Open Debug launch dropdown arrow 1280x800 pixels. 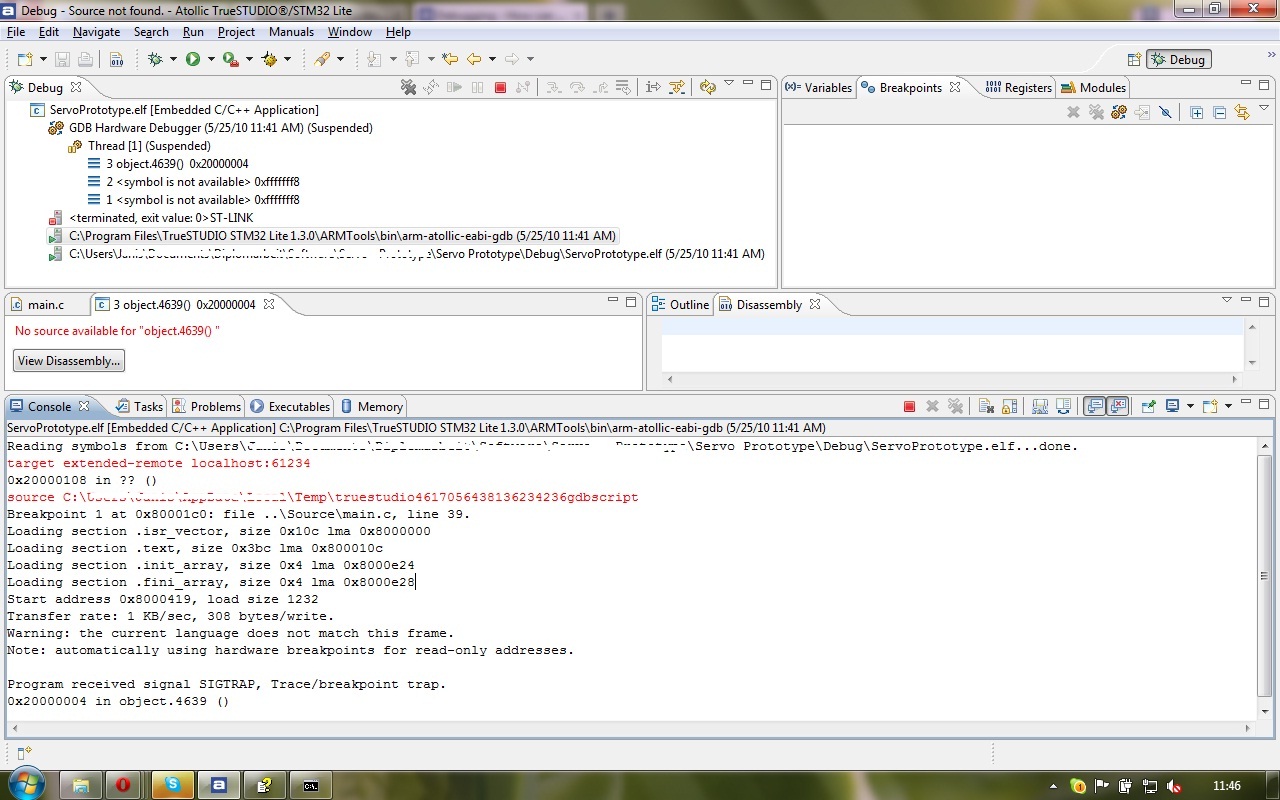point(173,59)
